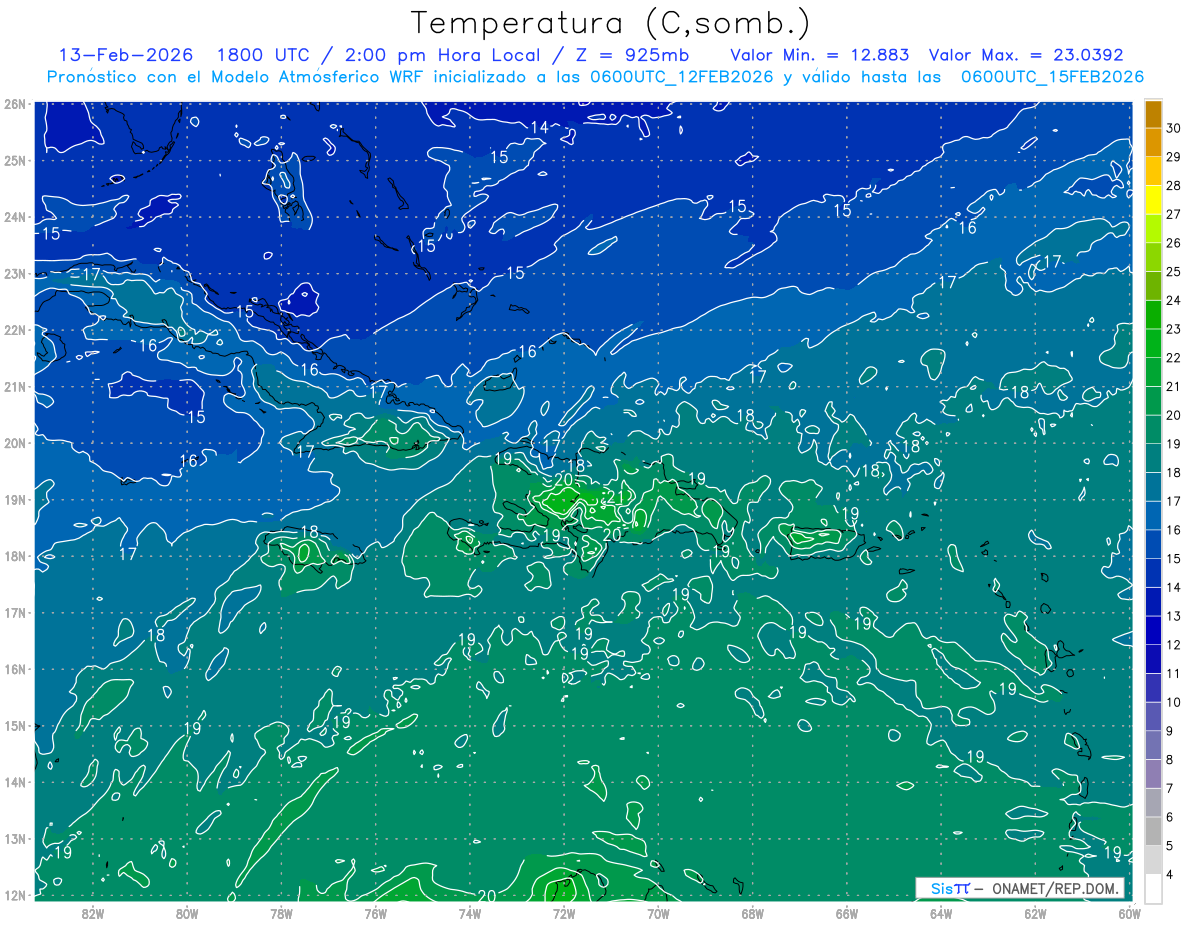Image resolution: width=1200 pixels, height=927 pixels.
Task: Click the '20N' latitude axis label
Action: pos(14,443)
